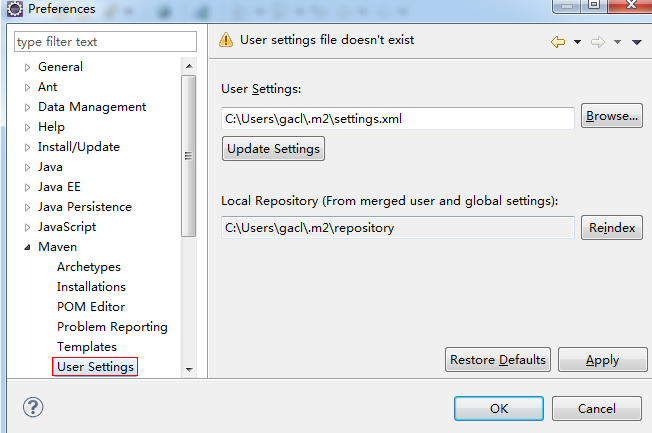This screenshot has width=652, height=433.
Task: Open the forward history dropdown arrow
Action: 617,42
